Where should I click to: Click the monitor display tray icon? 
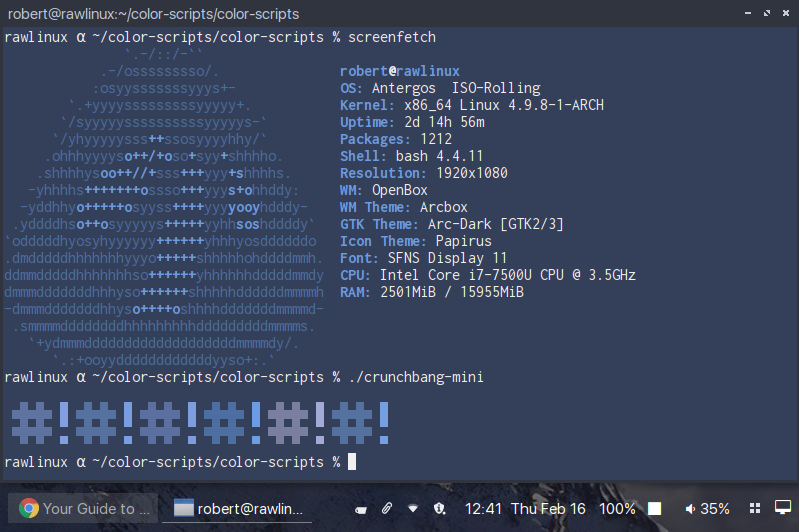click(783, 508)
